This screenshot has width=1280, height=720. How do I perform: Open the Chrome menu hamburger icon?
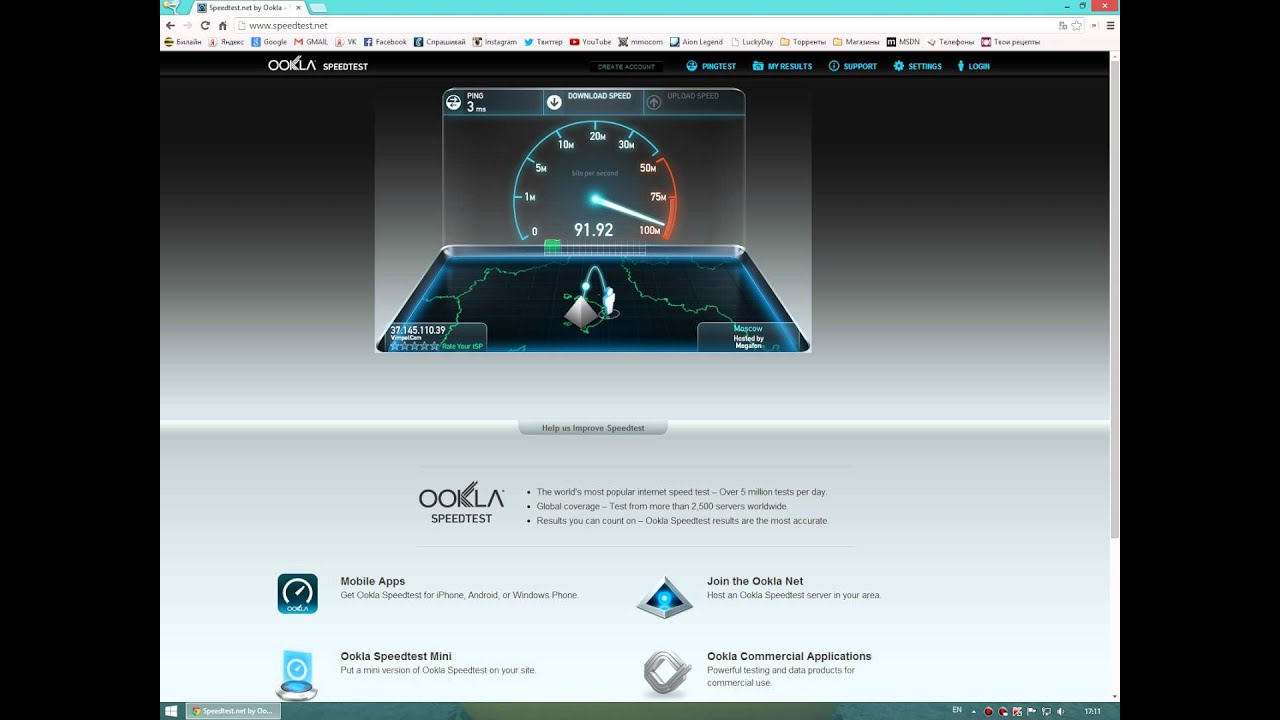(1110, 25)
